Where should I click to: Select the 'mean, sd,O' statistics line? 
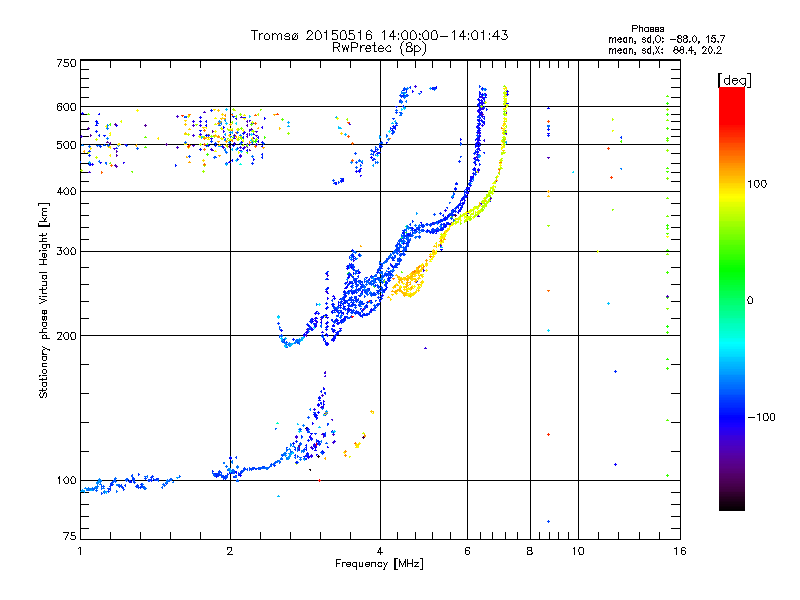(666, 39)
